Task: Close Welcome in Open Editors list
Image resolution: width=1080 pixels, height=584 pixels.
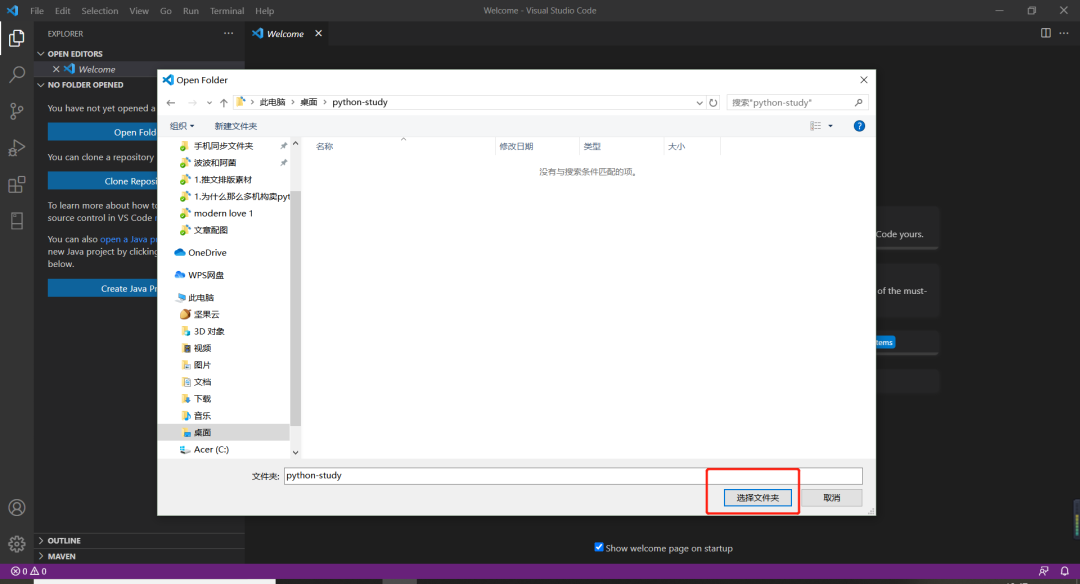Action: coord(56,69)
